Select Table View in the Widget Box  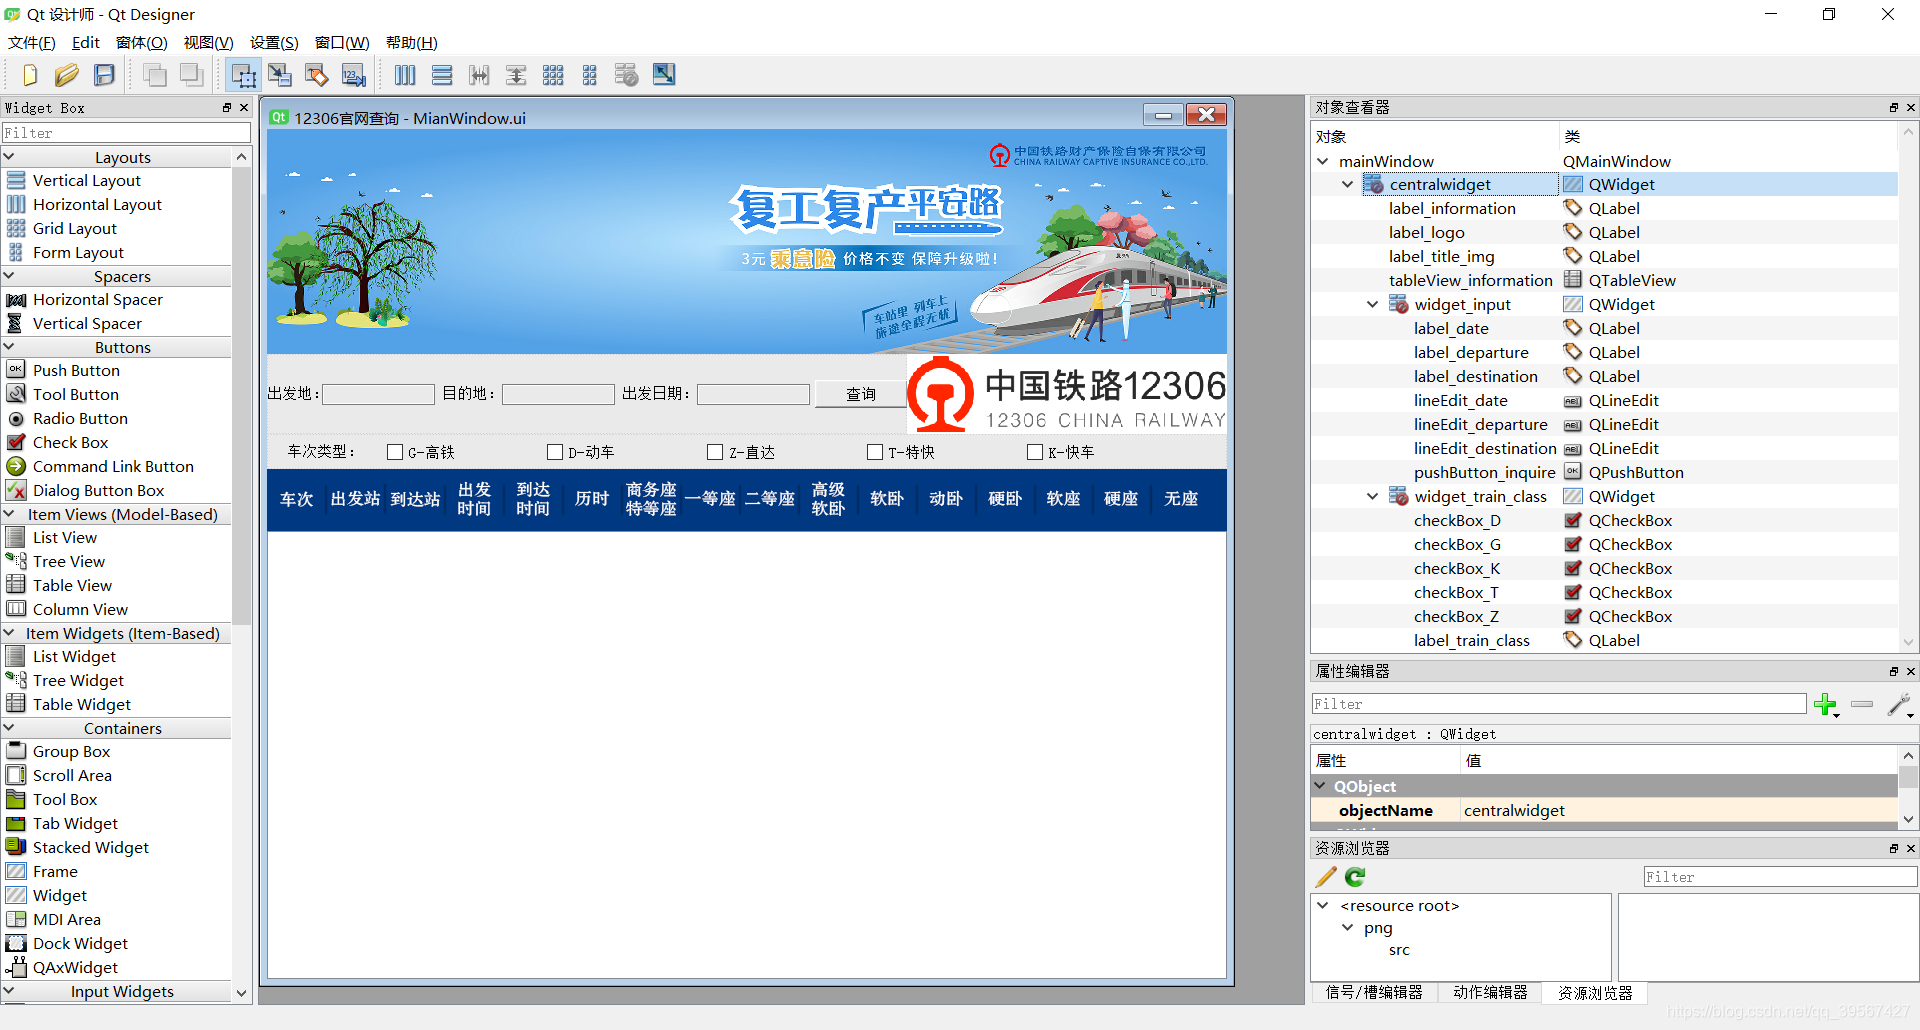(x=72, y=585)
